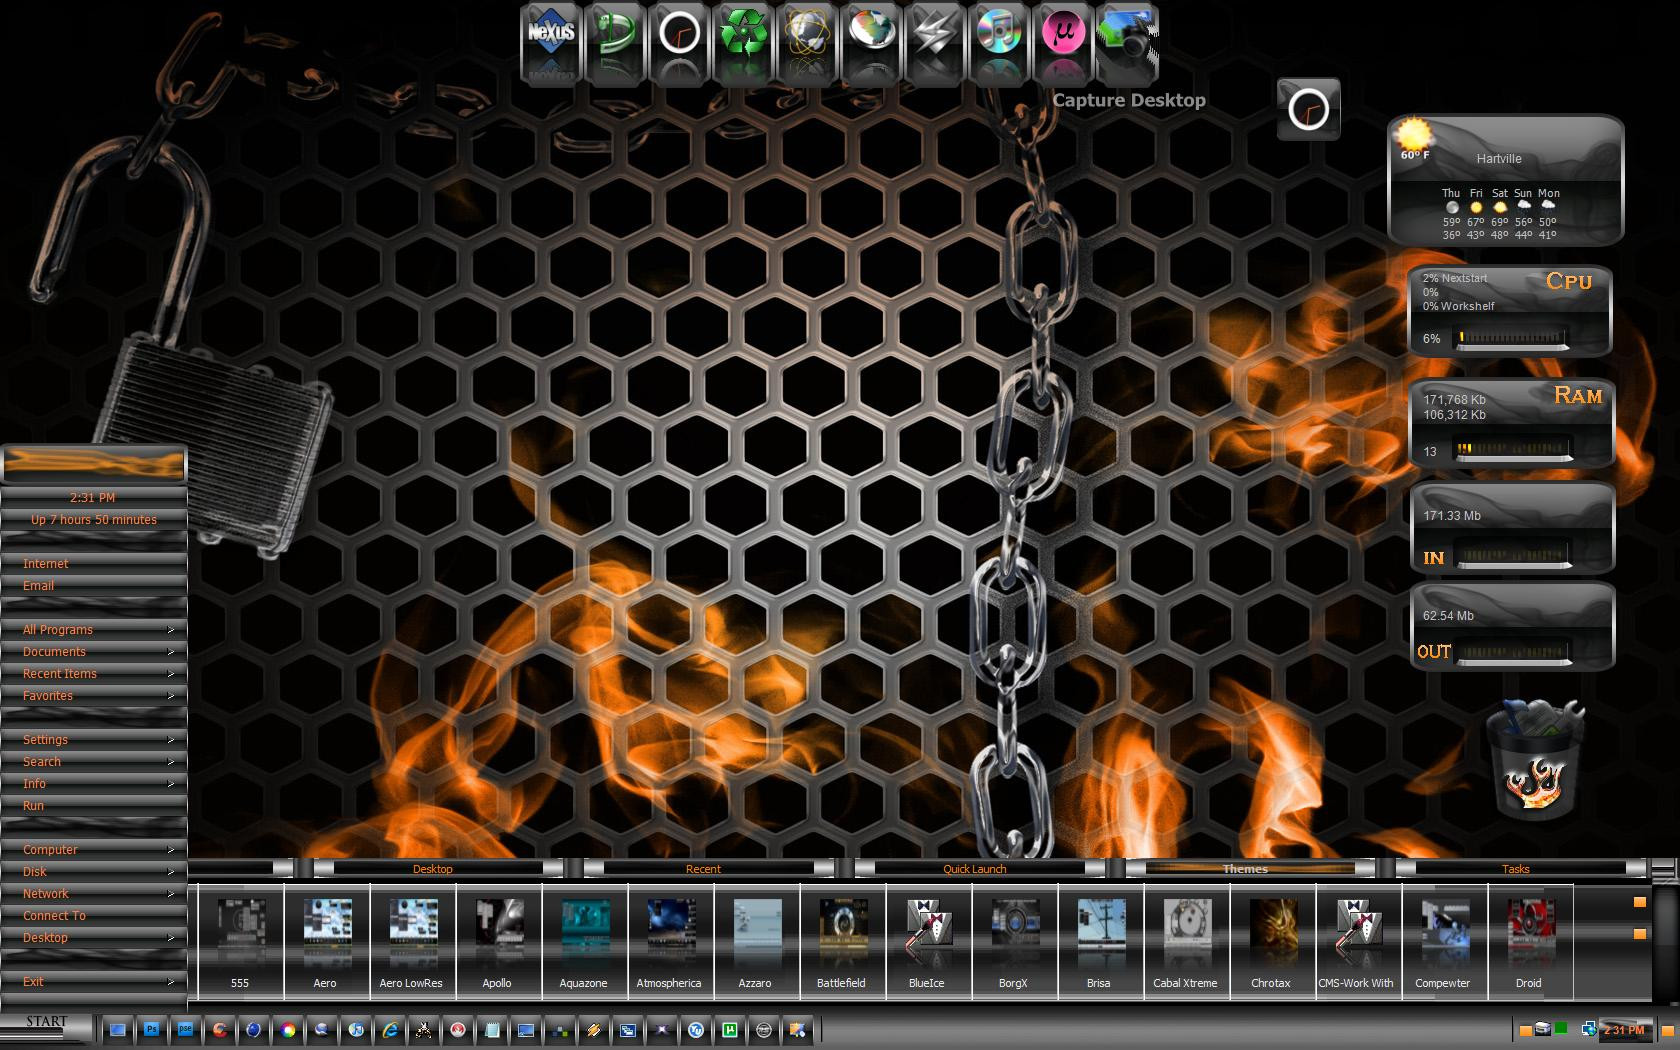Open Email from the start menu
Image resolution: width=1680 pixels, height=1050 pixels.
94,585
